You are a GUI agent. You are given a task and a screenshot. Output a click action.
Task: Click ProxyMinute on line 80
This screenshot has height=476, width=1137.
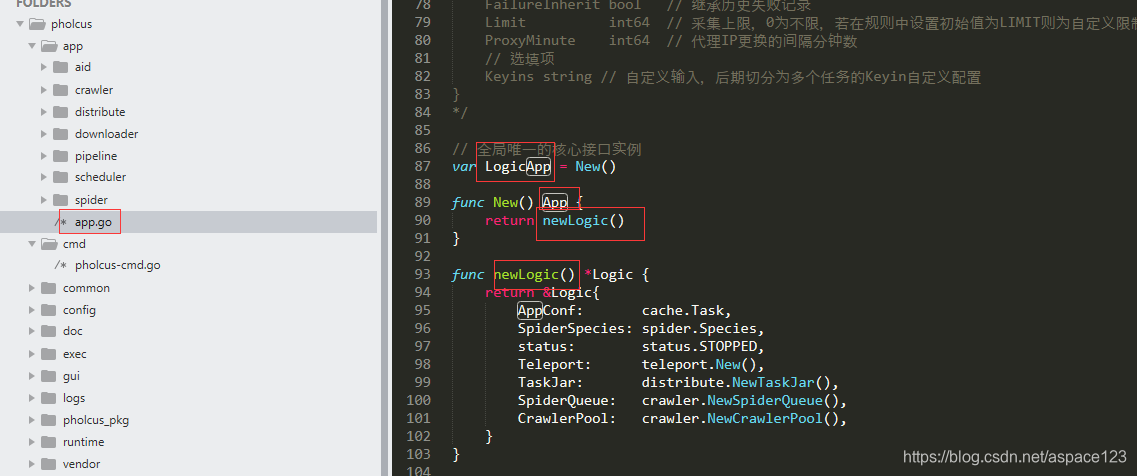tap(530, 41)
